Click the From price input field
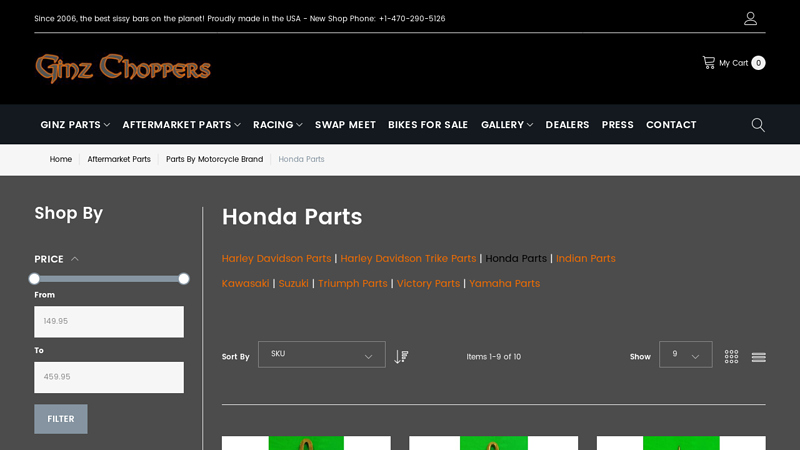The height and width of the screenshot is (450, 800). pyautogui.click(x=109, y=321)
